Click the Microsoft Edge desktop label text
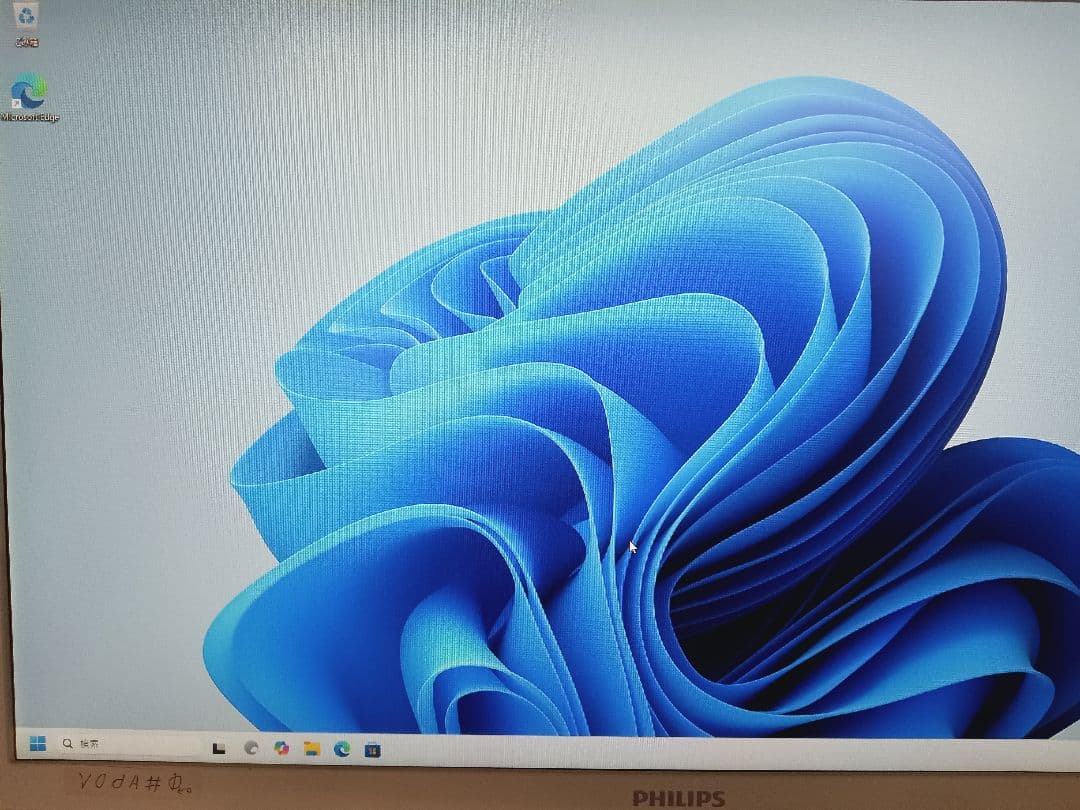This screenshot has height=810, width=1080. click(x=30, y=117)
